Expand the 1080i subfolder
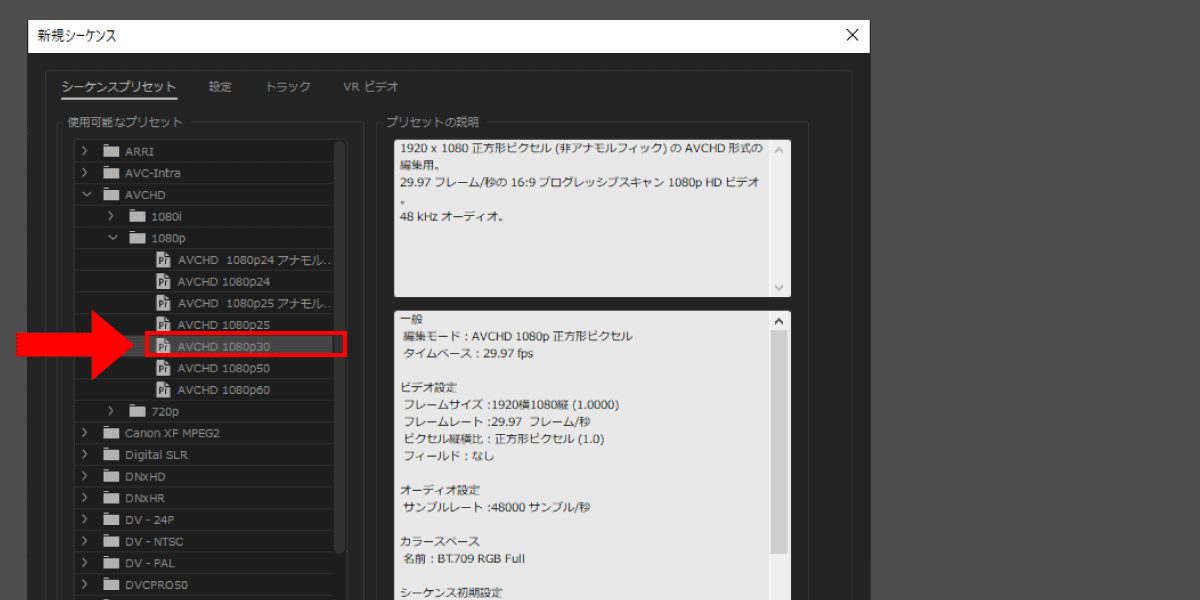 (x=112, y=216)
